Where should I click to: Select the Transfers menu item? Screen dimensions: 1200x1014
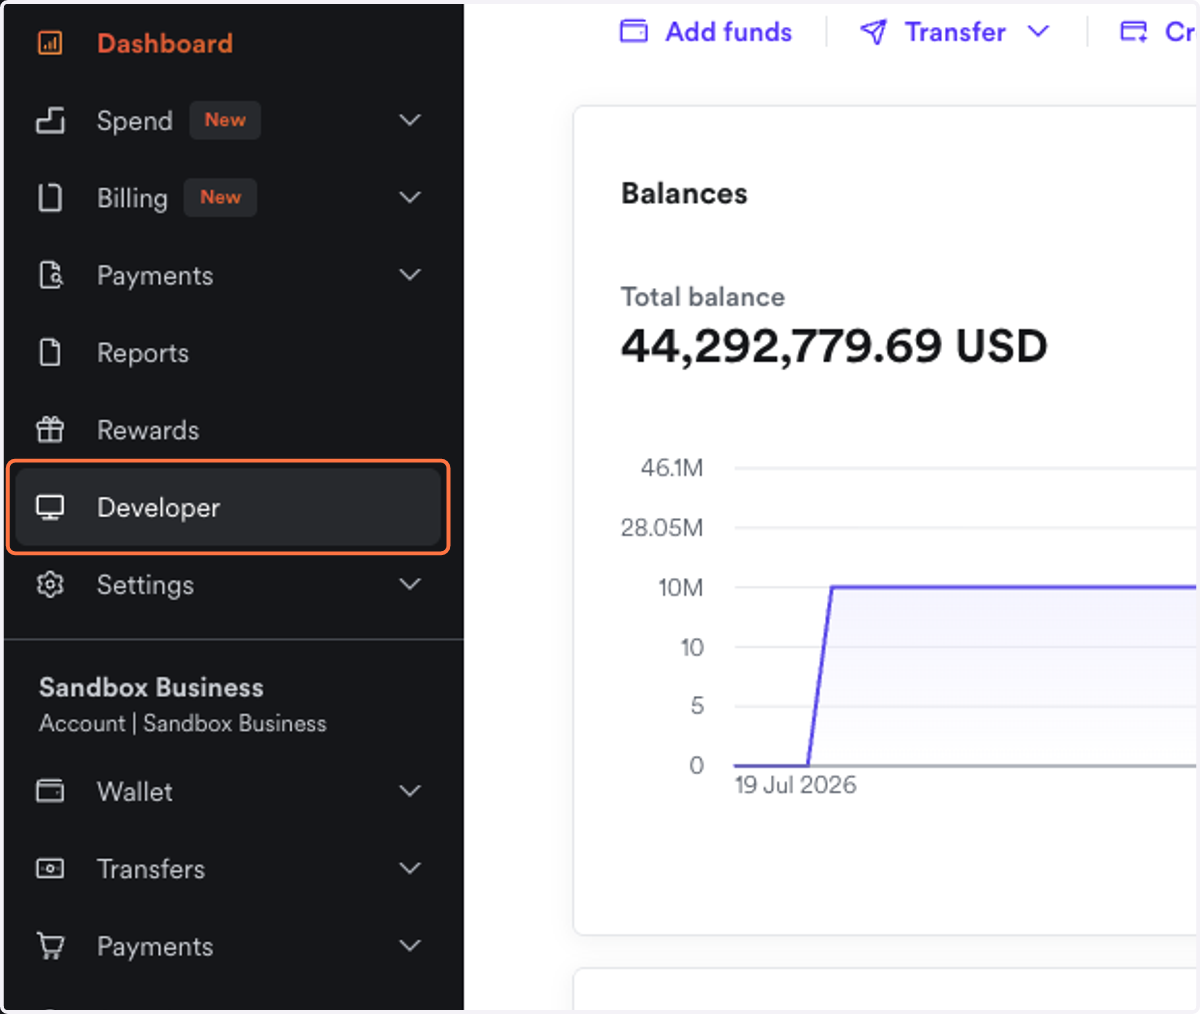151,868
